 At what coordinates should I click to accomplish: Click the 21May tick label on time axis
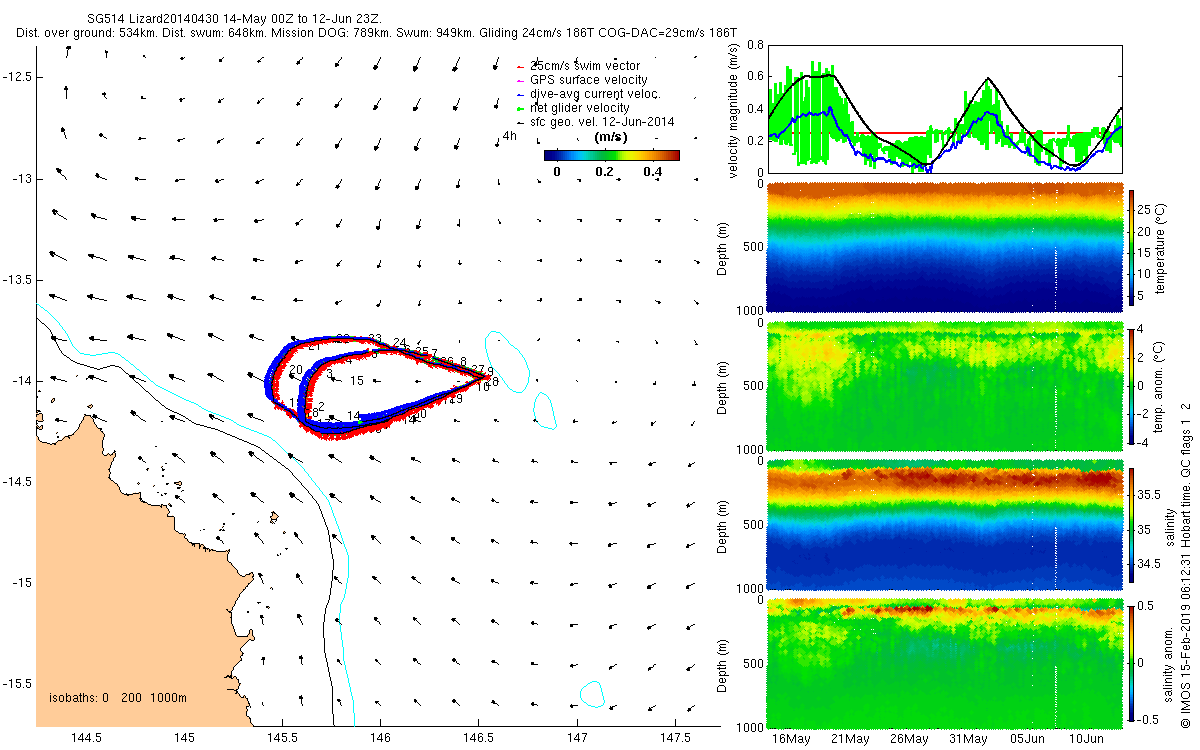(x=851, y=738)
